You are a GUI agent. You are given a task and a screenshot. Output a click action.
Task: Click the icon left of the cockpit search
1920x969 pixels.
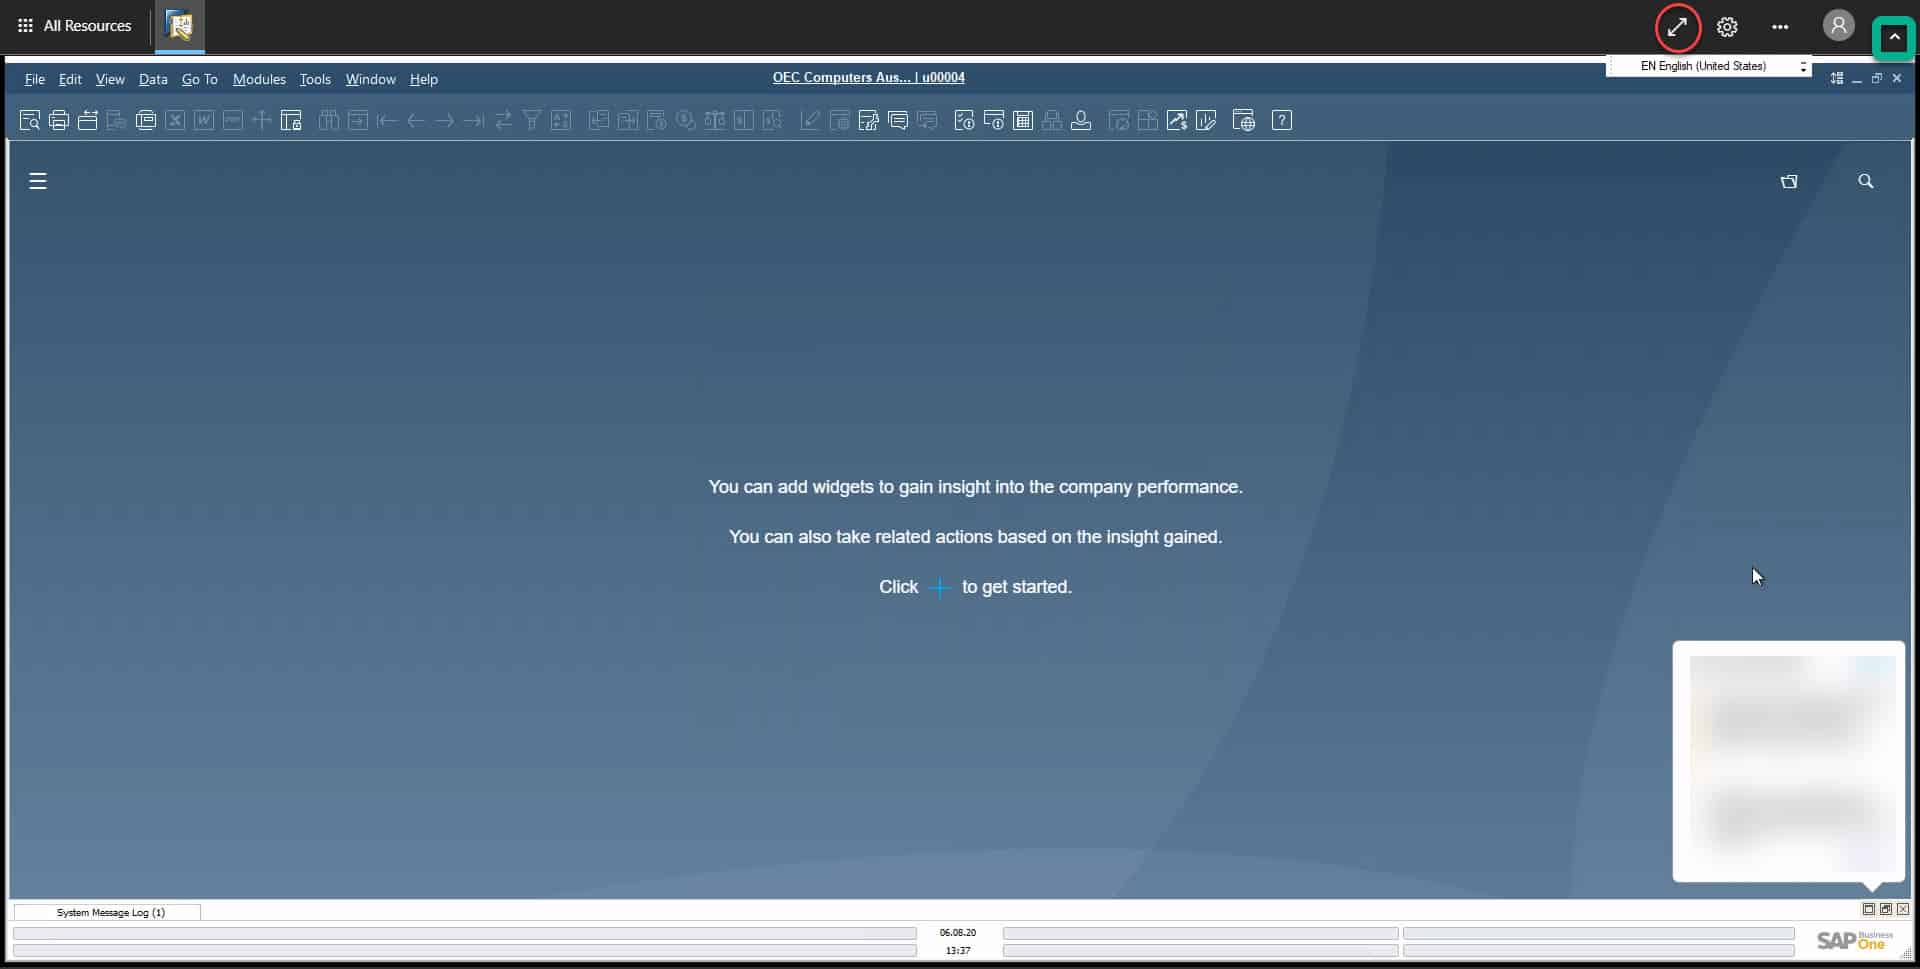(1789, 181)
